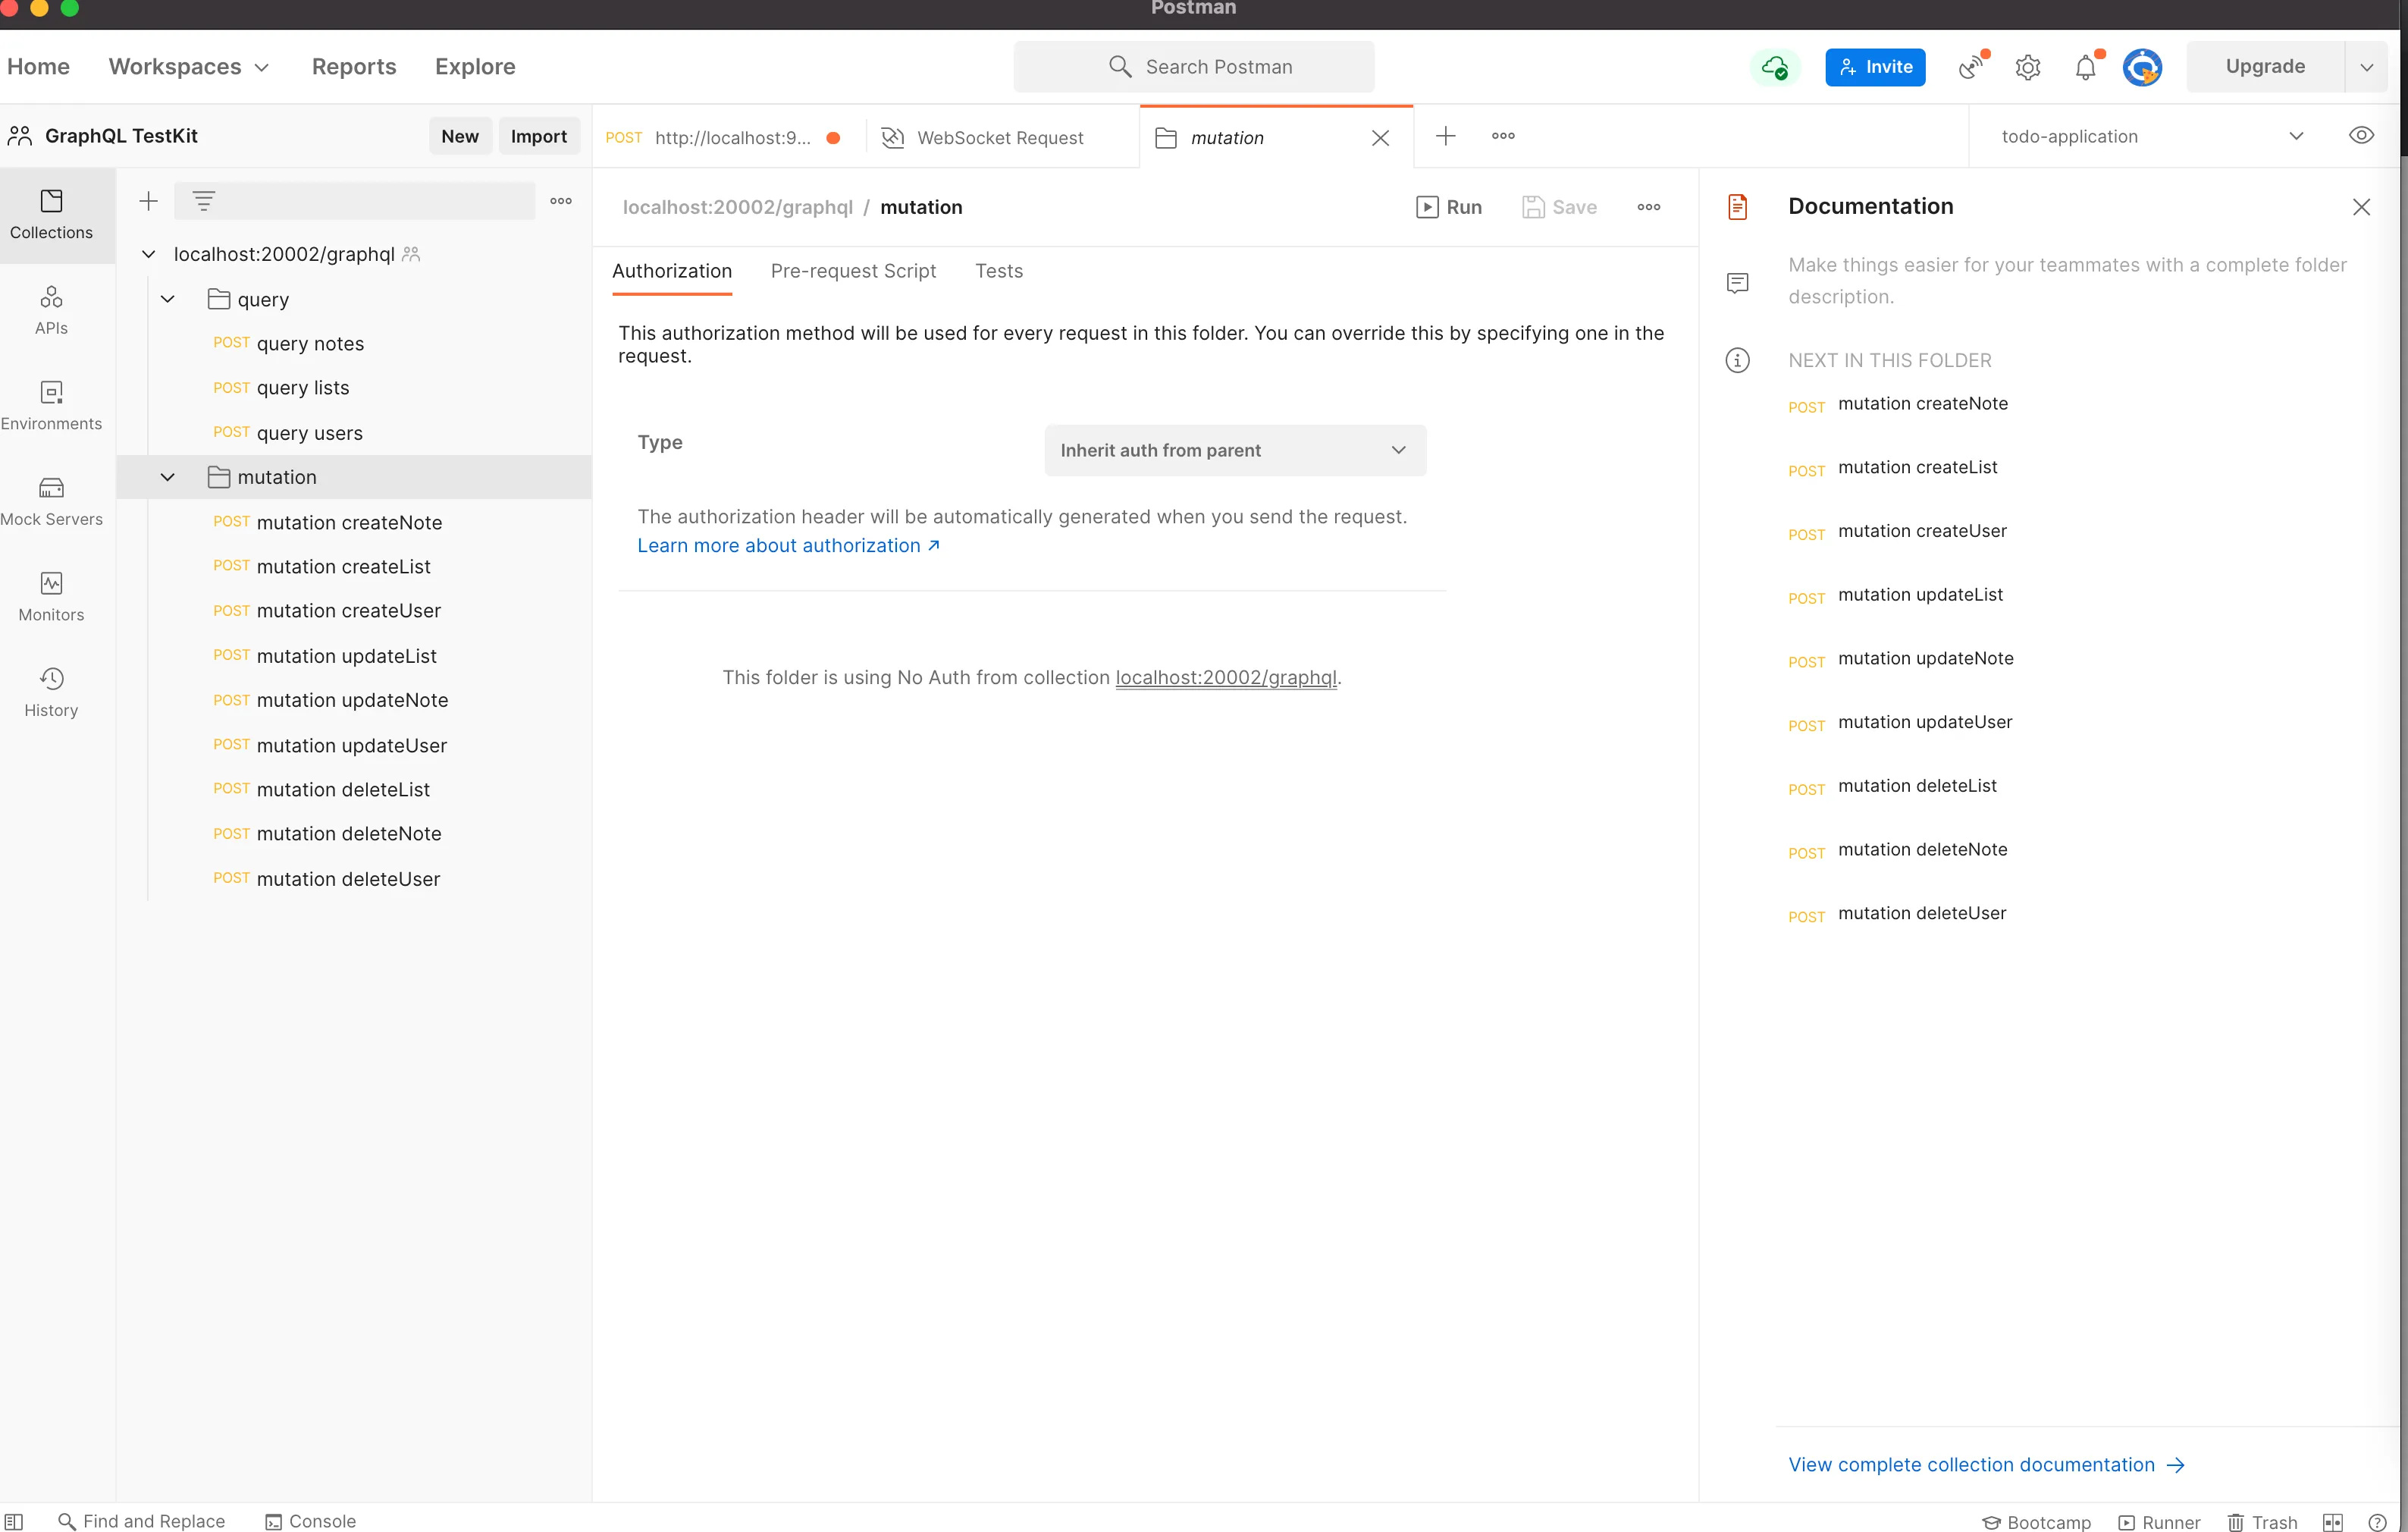Open the History sidebar section
This screenshot has width=2408, height=1532.
coord(51,693)
